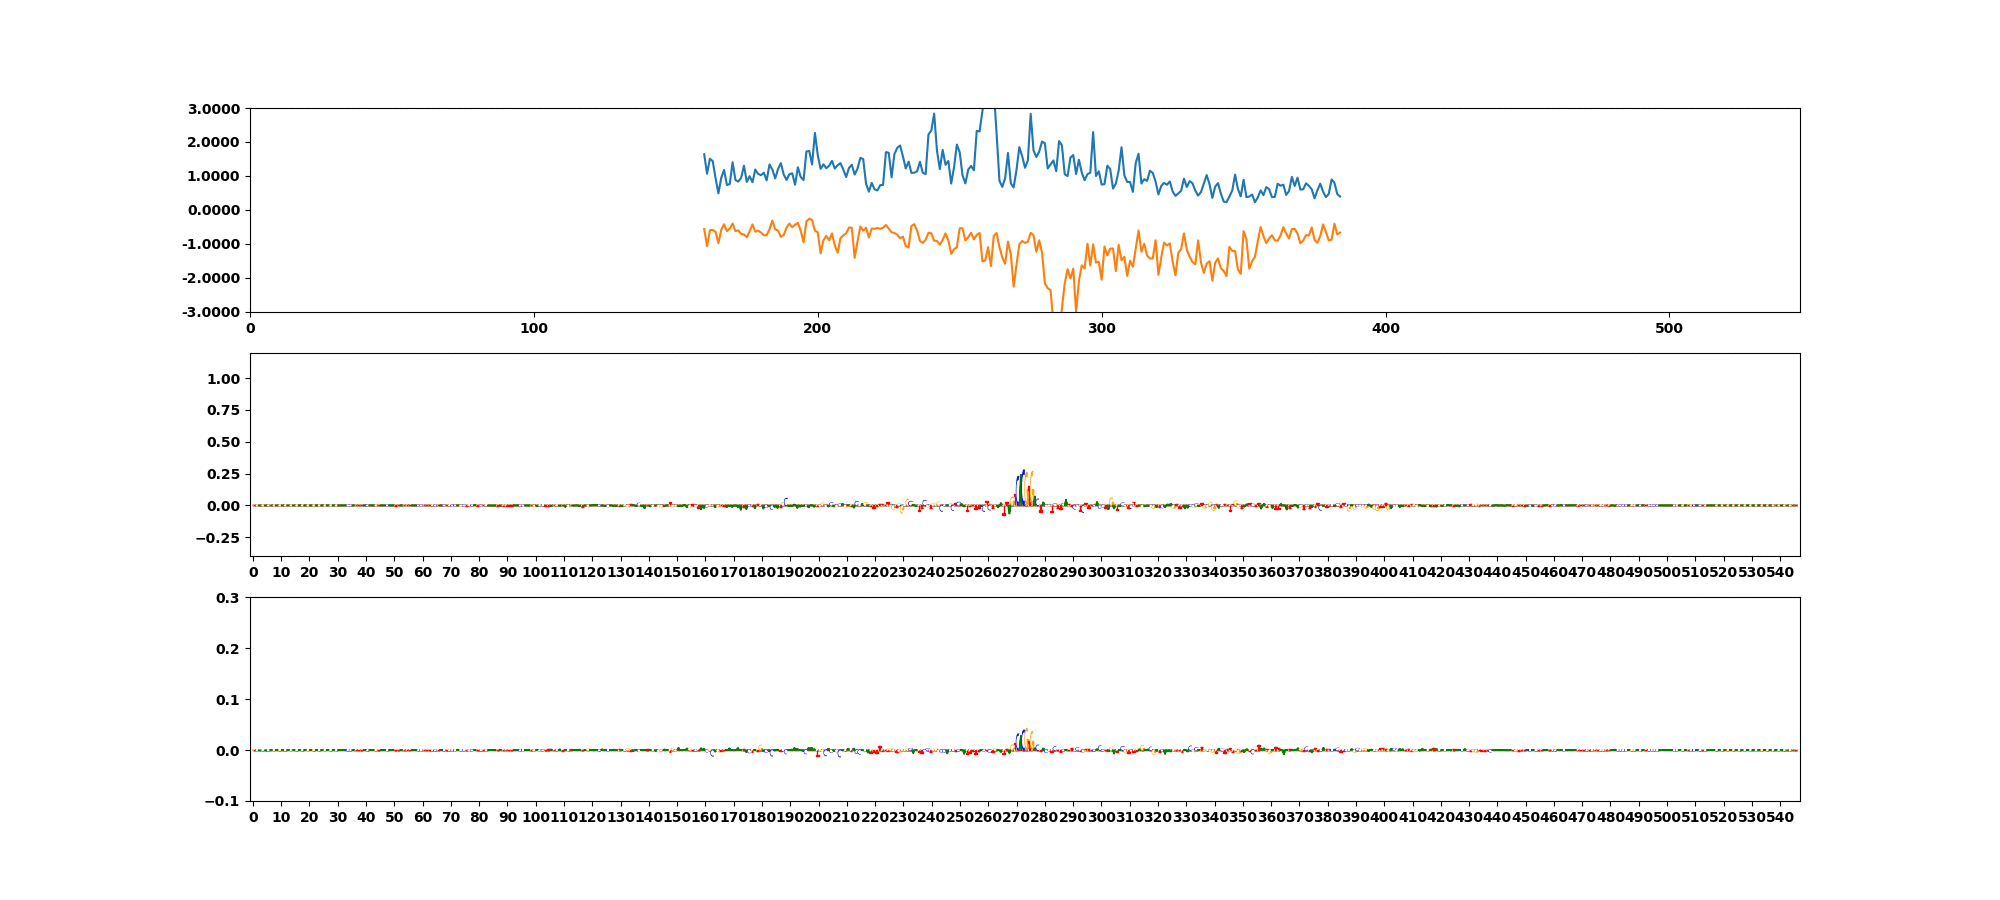The image size is (2000, 900).
Task: Click the 1.00 y-axis label in middle plot
Action: pos(223,379)
